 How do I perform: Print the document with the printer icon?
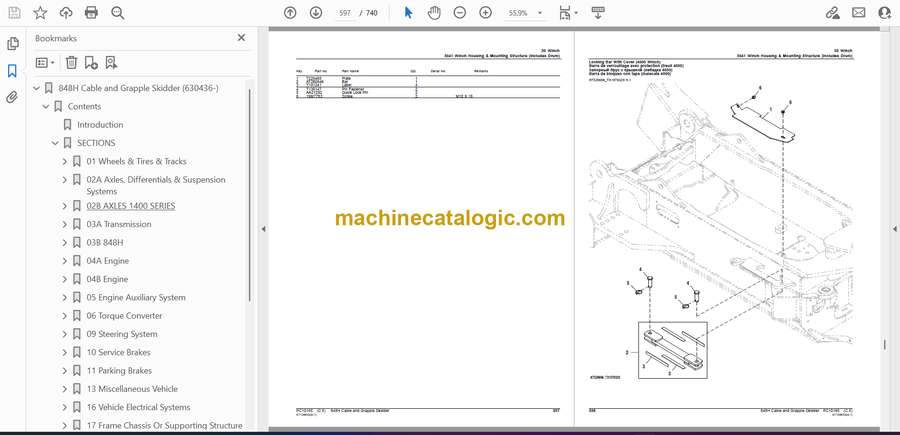tap(91, 13)
